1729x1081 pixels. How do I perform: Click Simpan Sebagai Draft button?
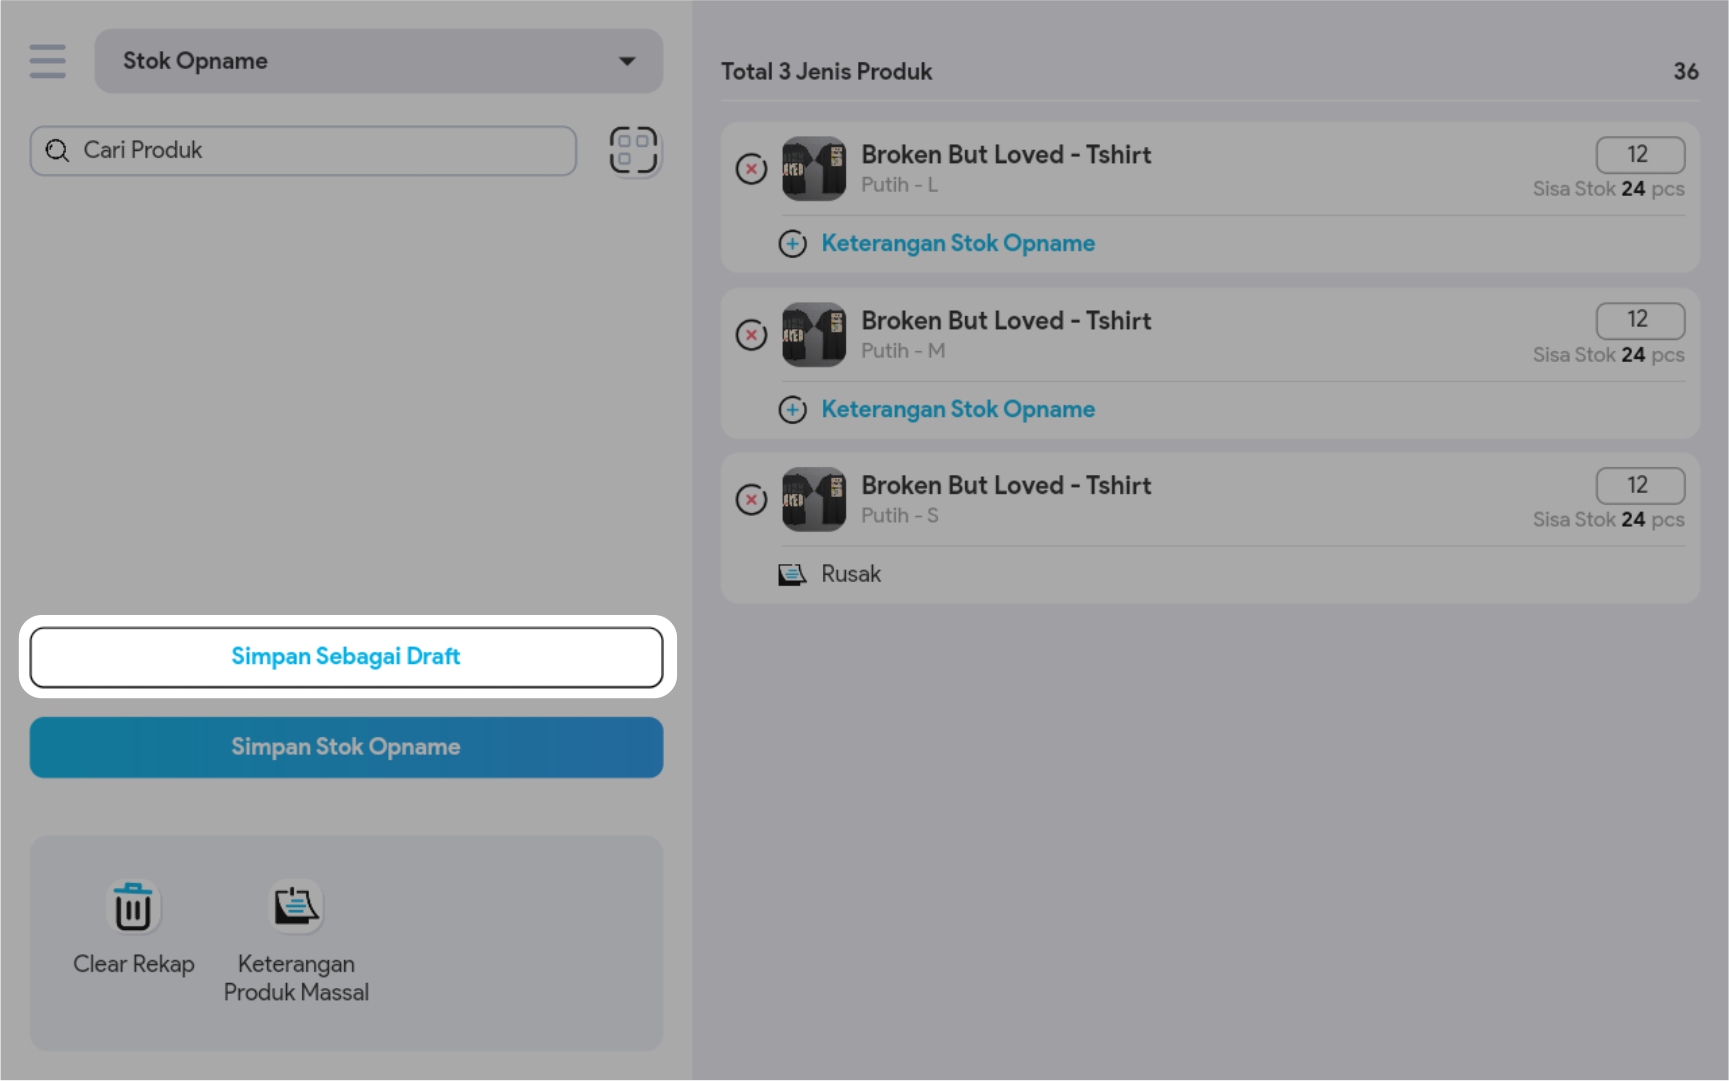[346, 657]
